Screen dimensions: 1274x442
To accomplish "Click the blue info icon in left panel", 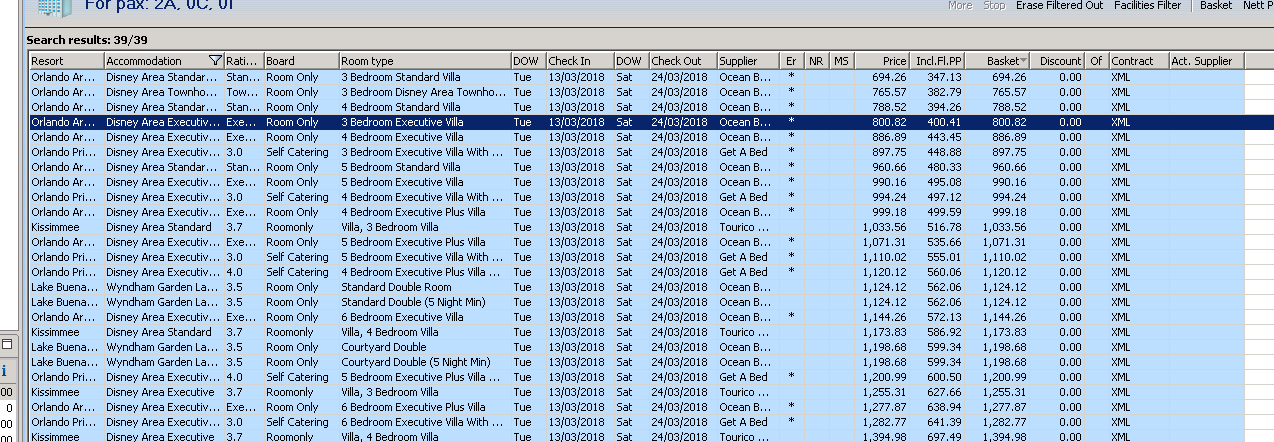I will pyautogui.click(x=4, y=370).
